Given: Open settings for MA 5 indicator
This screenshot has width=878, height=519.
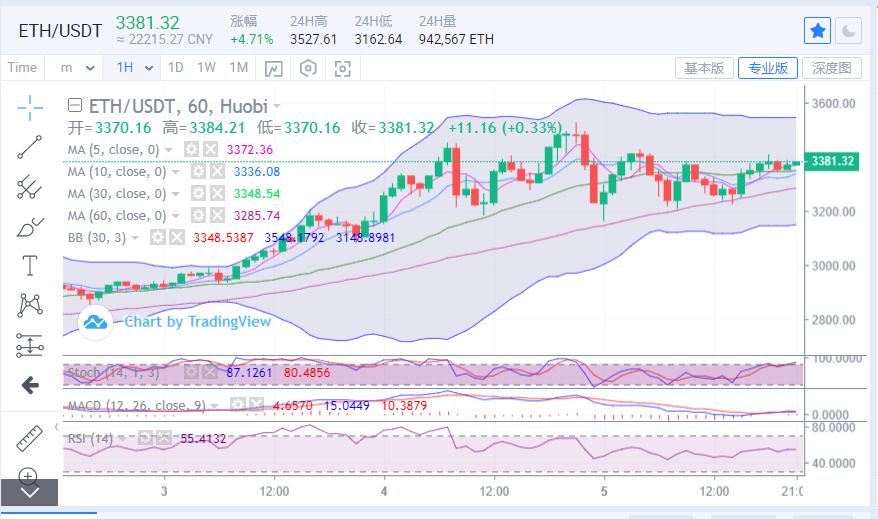Looking at the screenshot, I should [192, 149].
